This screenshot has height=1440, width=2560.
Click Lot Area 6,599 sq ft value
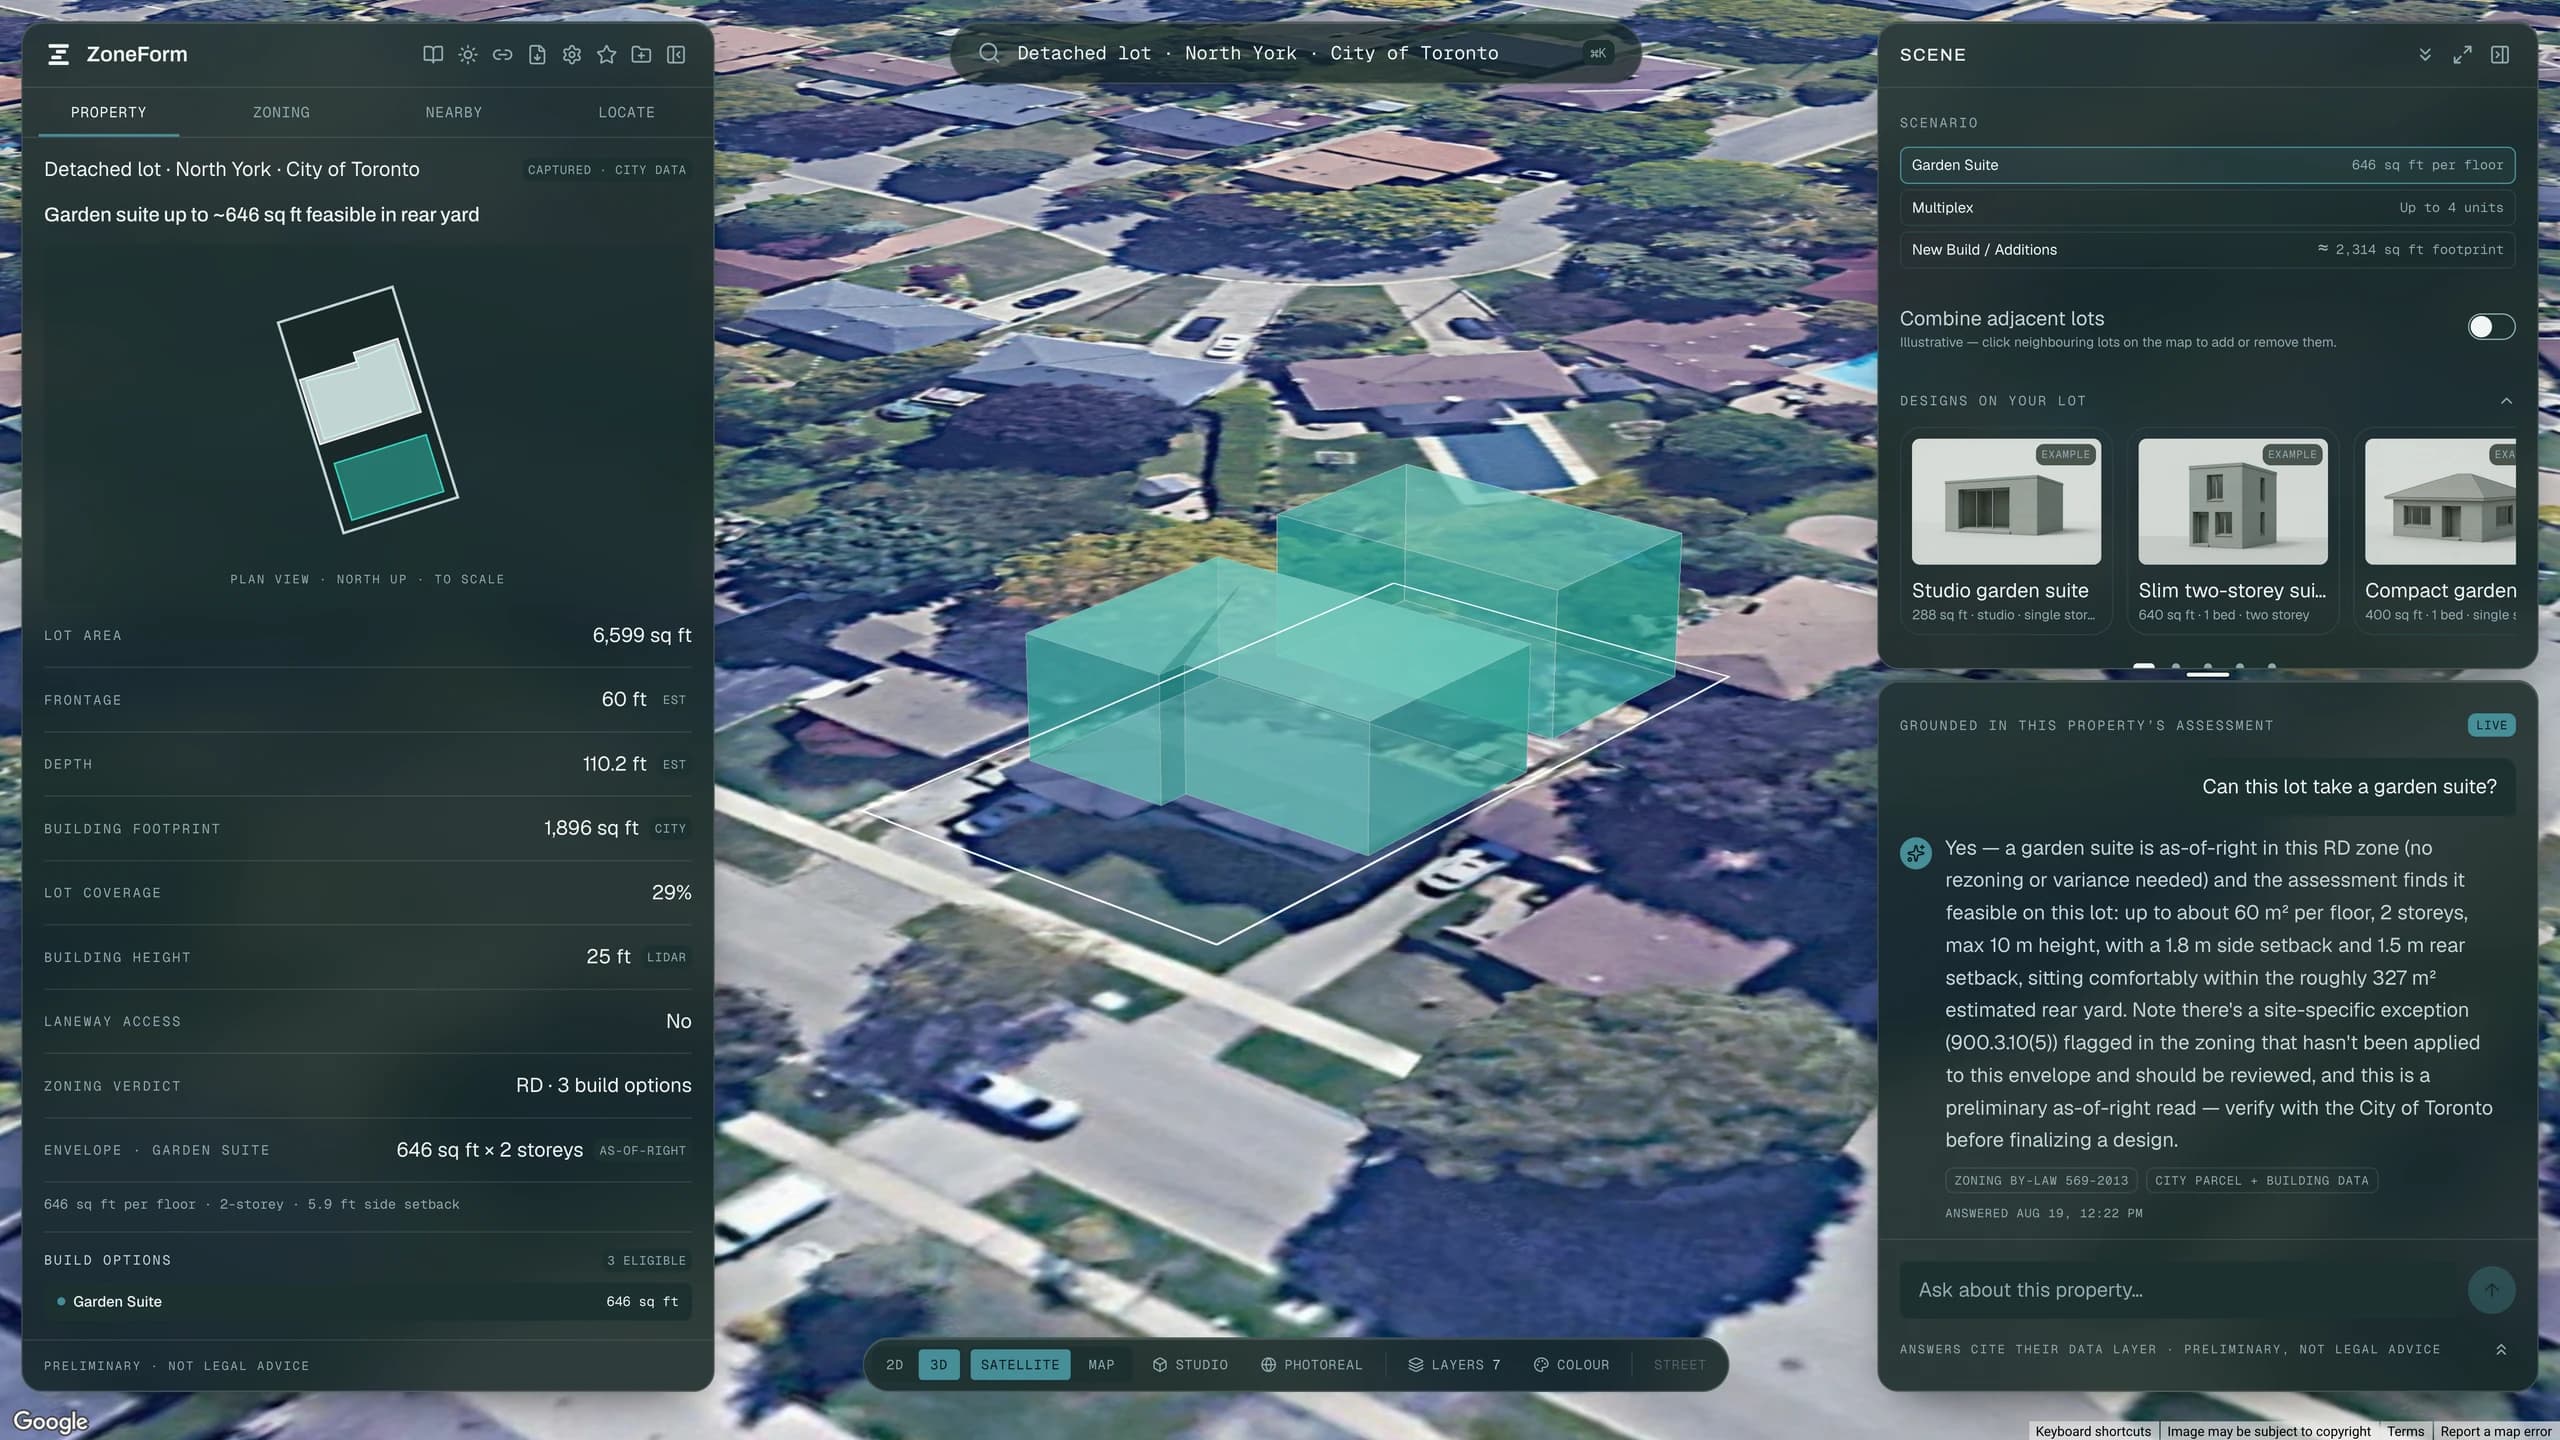641,636
